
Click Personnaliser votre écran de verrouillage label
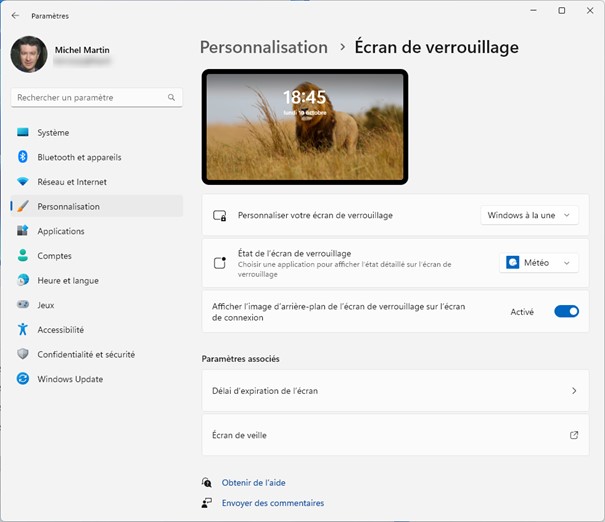click(315, 215)
